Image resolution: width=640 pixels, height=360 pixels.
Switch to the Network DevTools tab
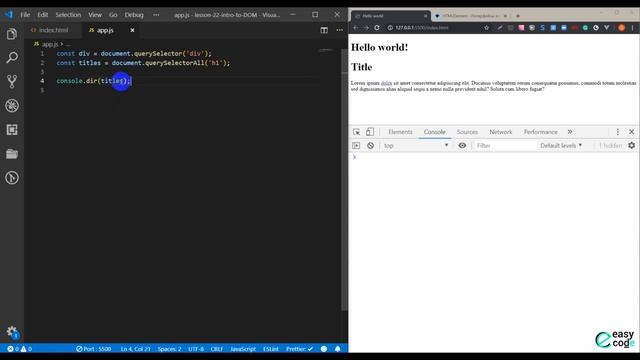(x=501, y=132)
